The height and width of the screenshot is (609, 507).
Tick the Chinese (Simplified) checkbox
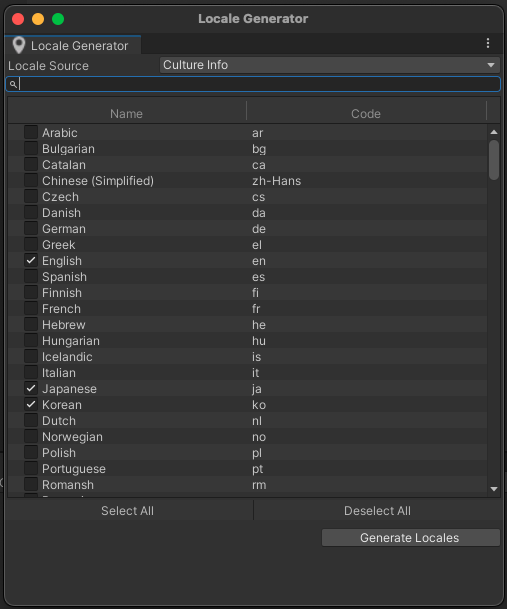pos(31,180)
